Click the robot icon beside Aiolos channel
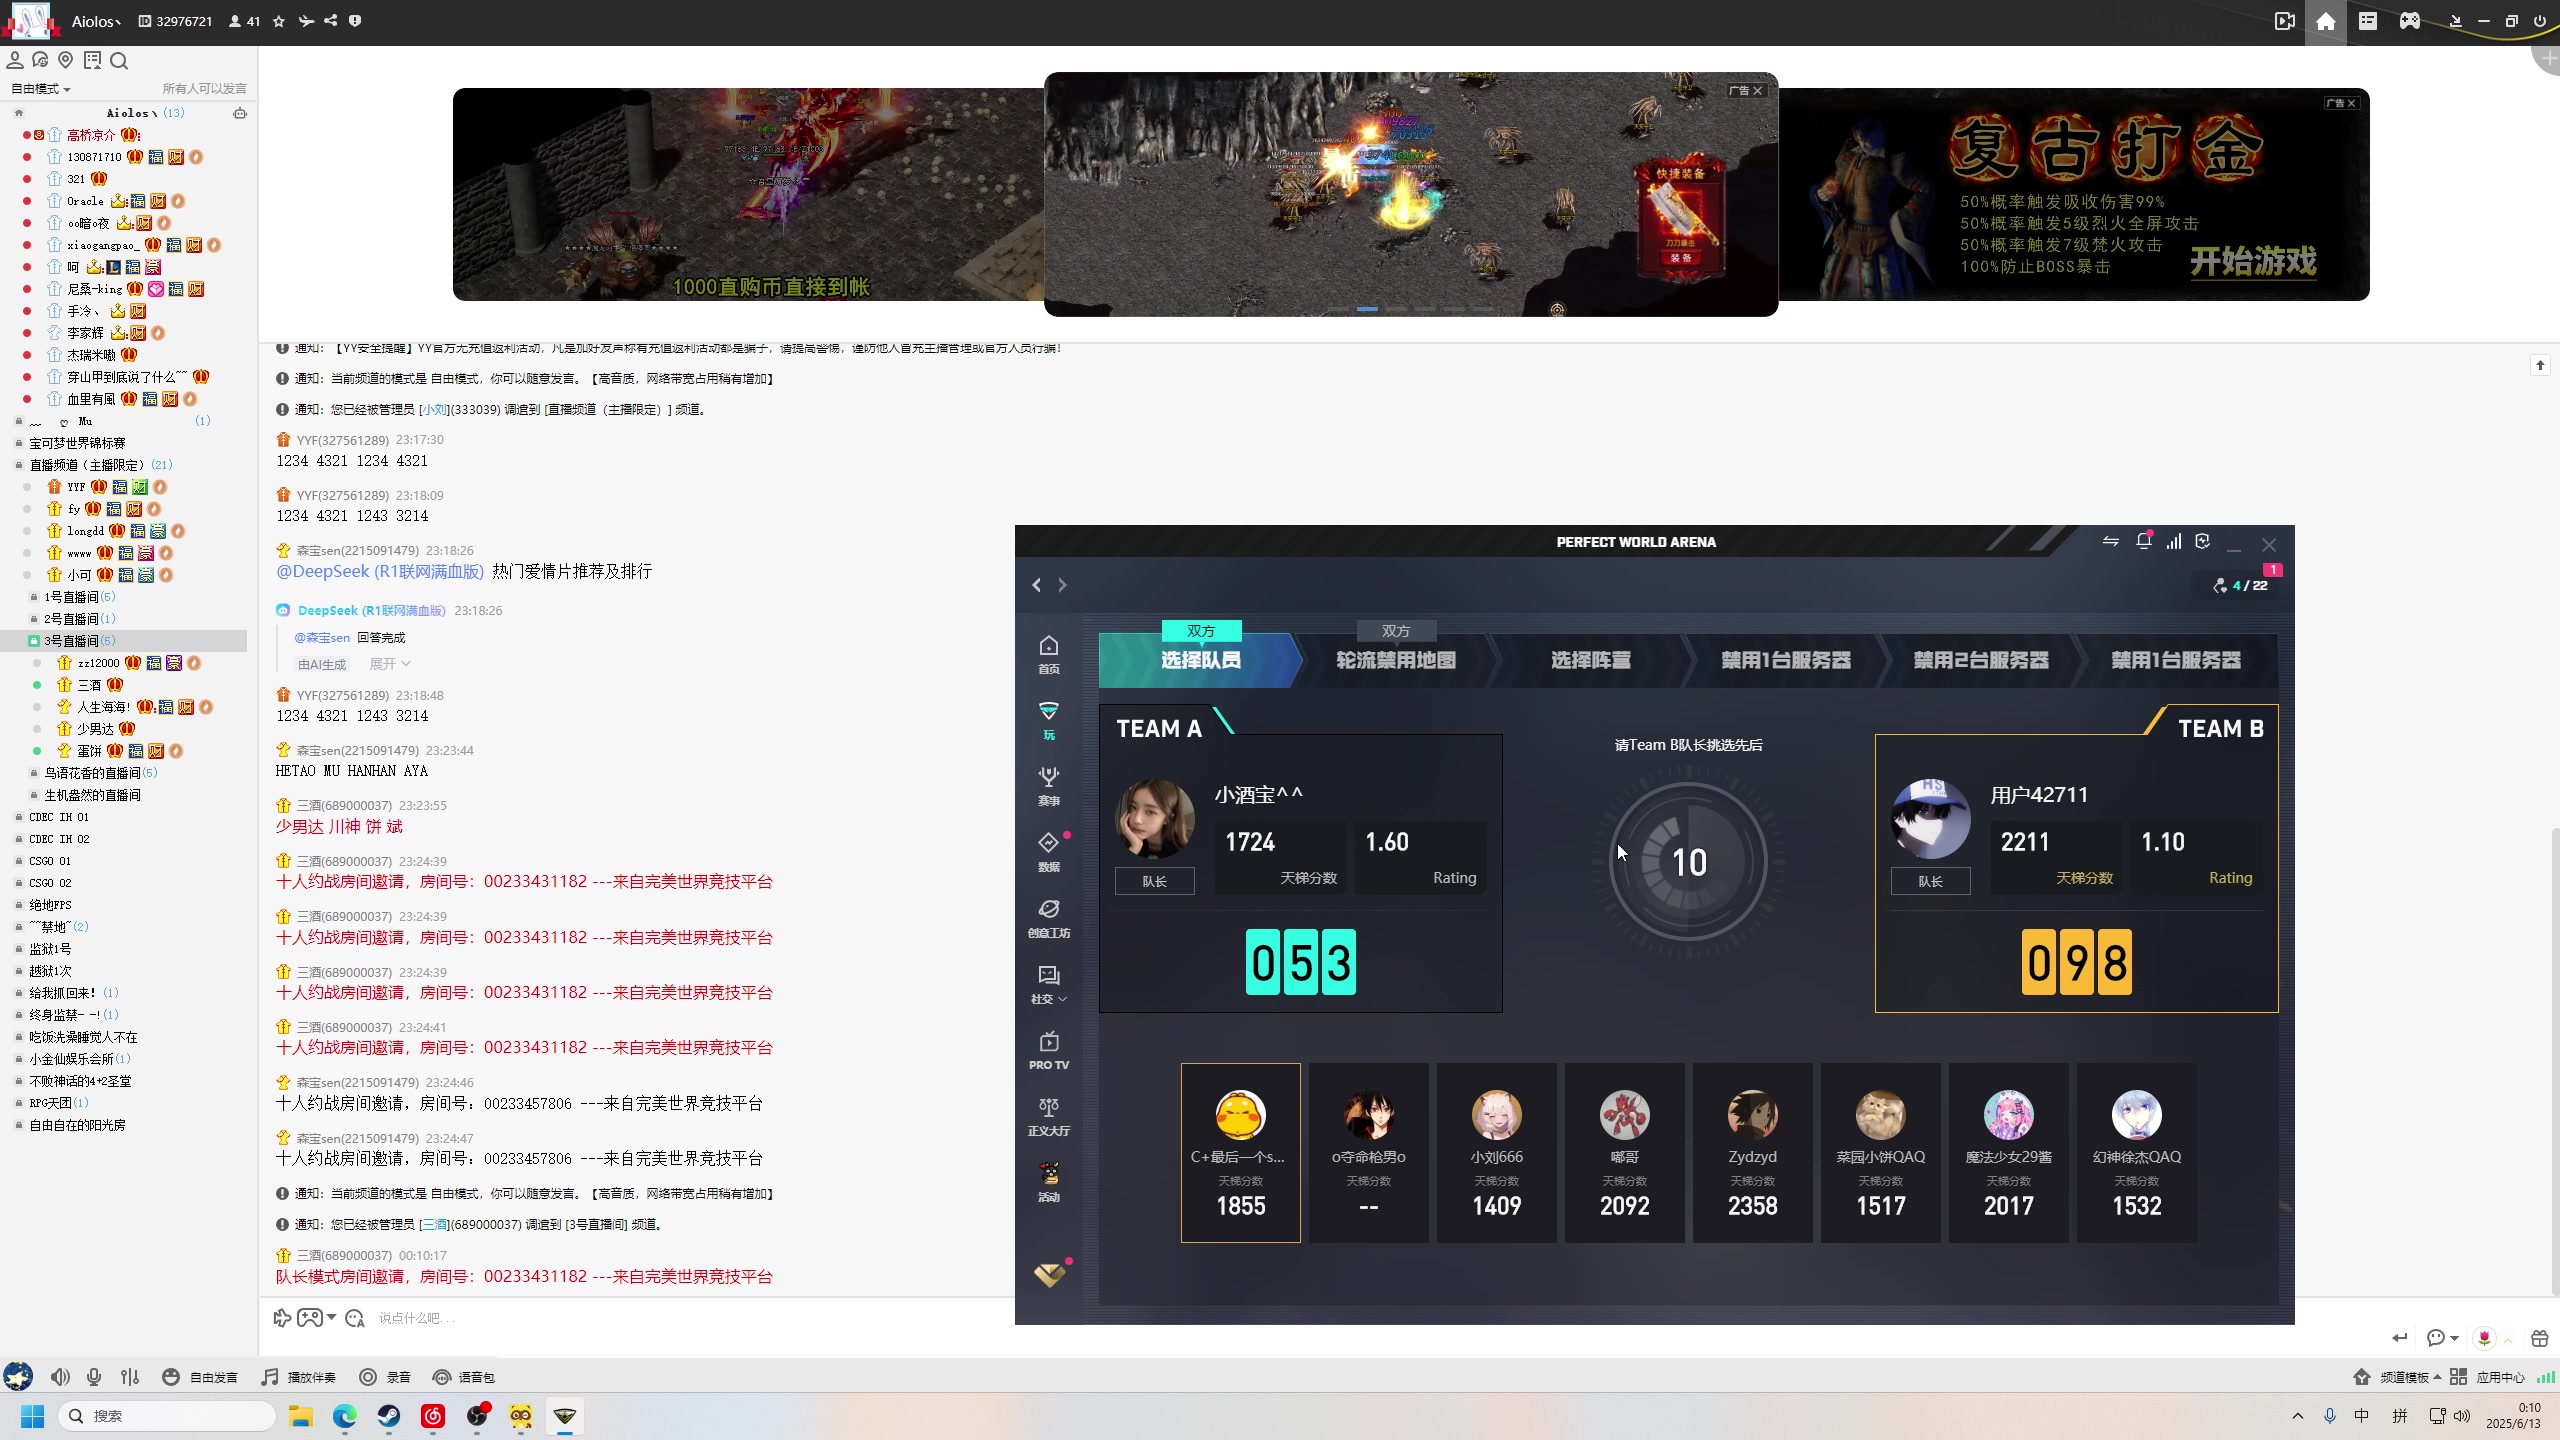 [x=240, y=113]
